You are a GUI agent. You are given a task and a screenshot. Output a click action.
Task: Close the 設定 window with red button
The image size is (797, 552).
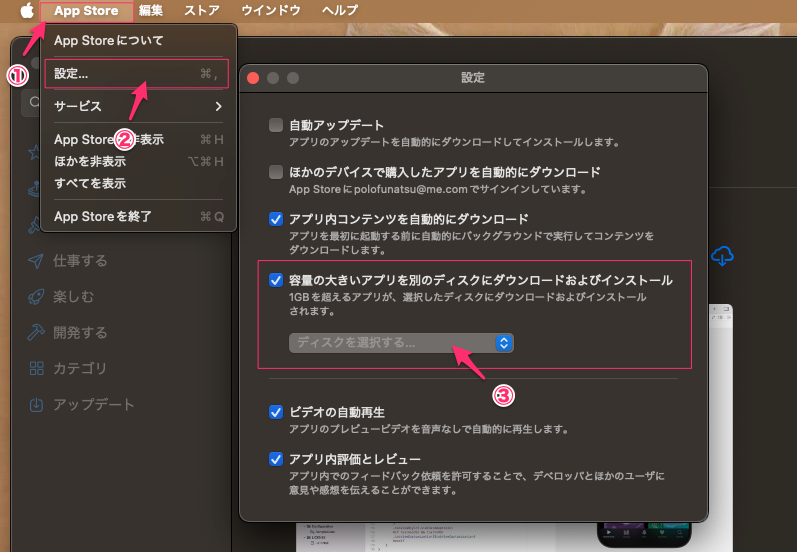(x=254, y=78)
